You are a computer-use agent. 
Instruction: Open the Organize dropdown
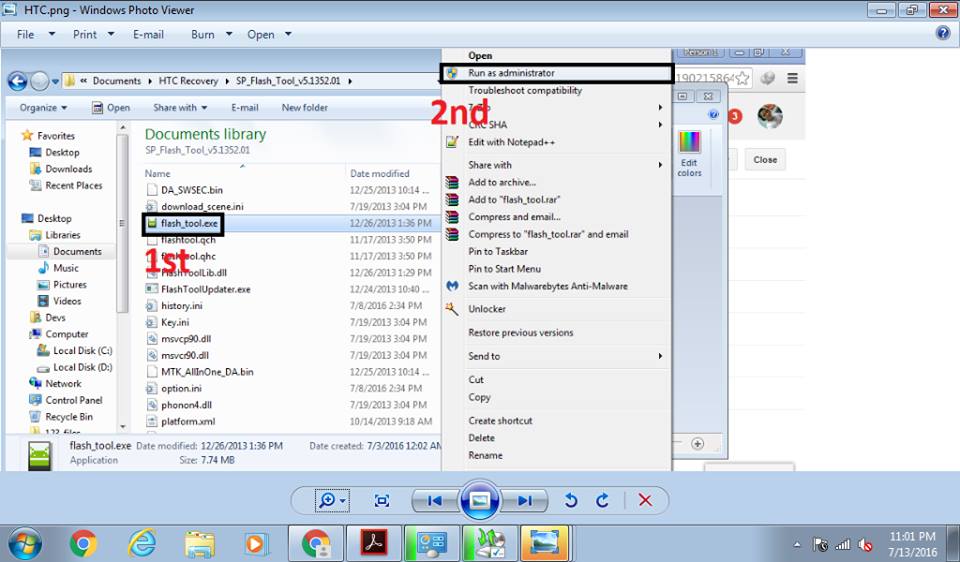coord(43,108)
